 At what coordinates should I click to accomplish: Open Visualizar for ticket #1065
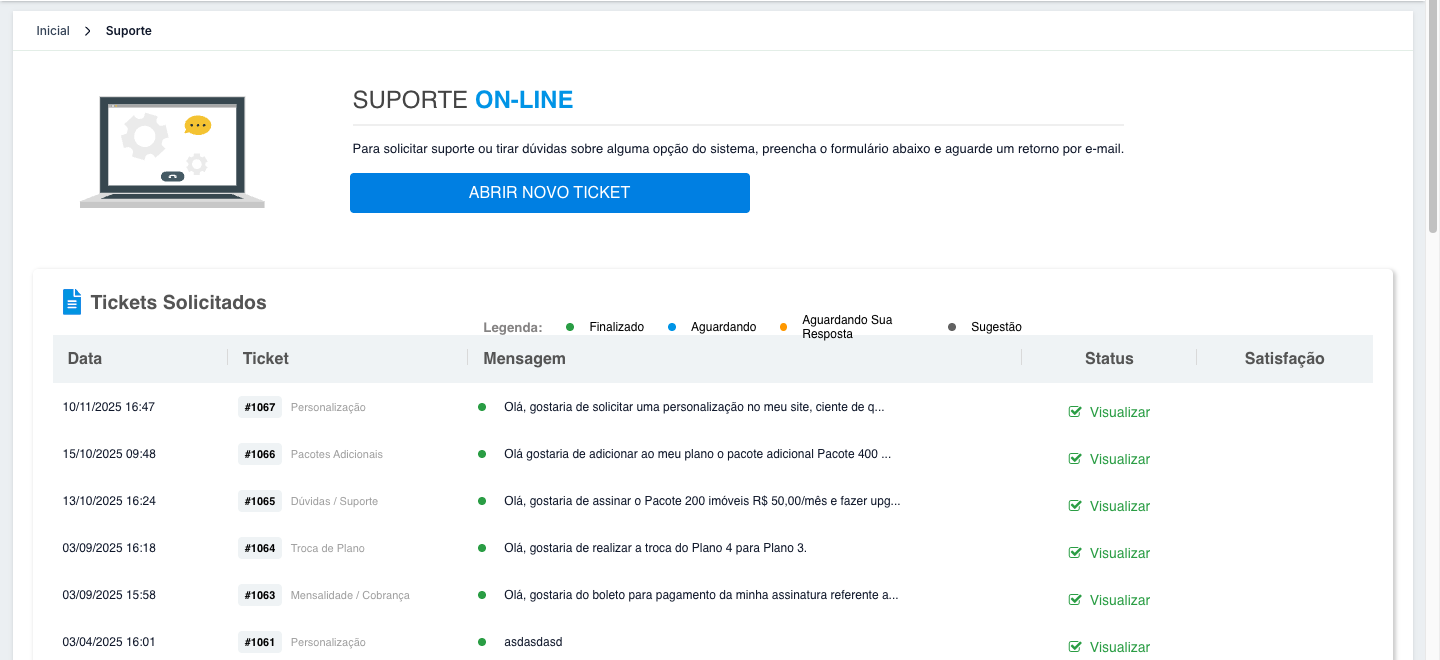tap(1119, 506)
